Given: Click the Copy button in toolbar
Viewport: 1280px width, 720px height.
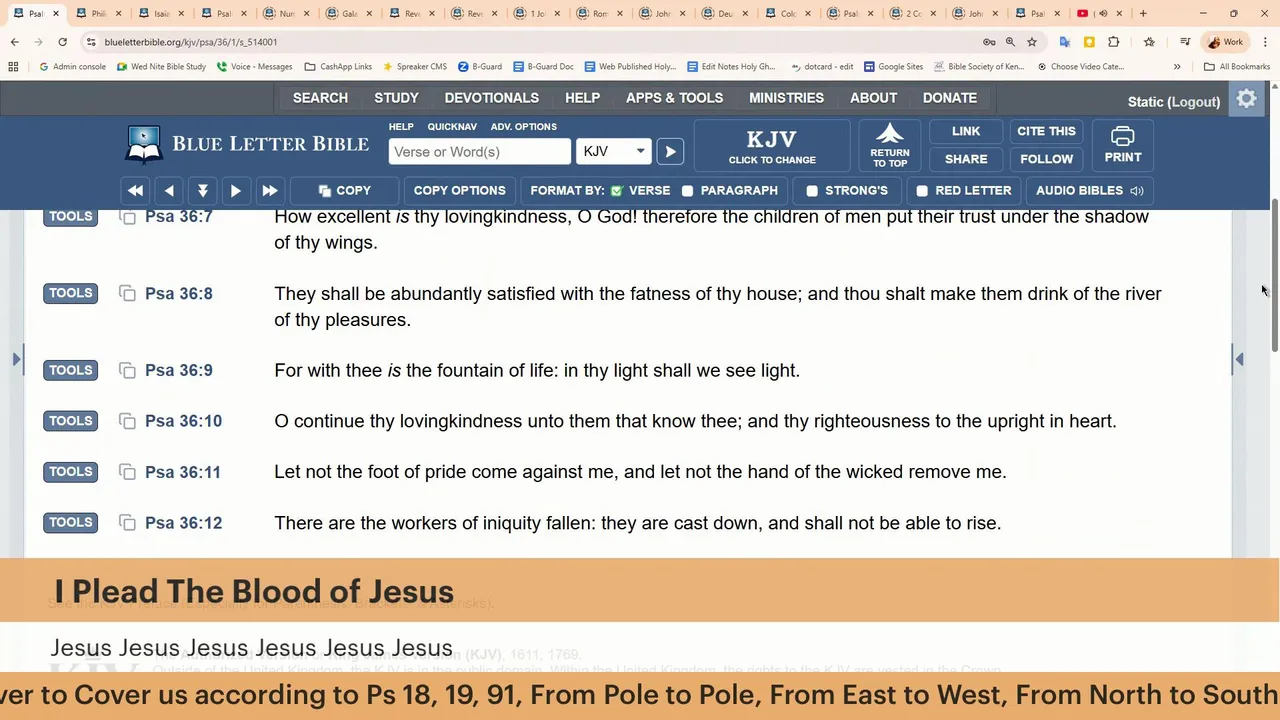Looking at the screenshot, I should click(345, 190).
